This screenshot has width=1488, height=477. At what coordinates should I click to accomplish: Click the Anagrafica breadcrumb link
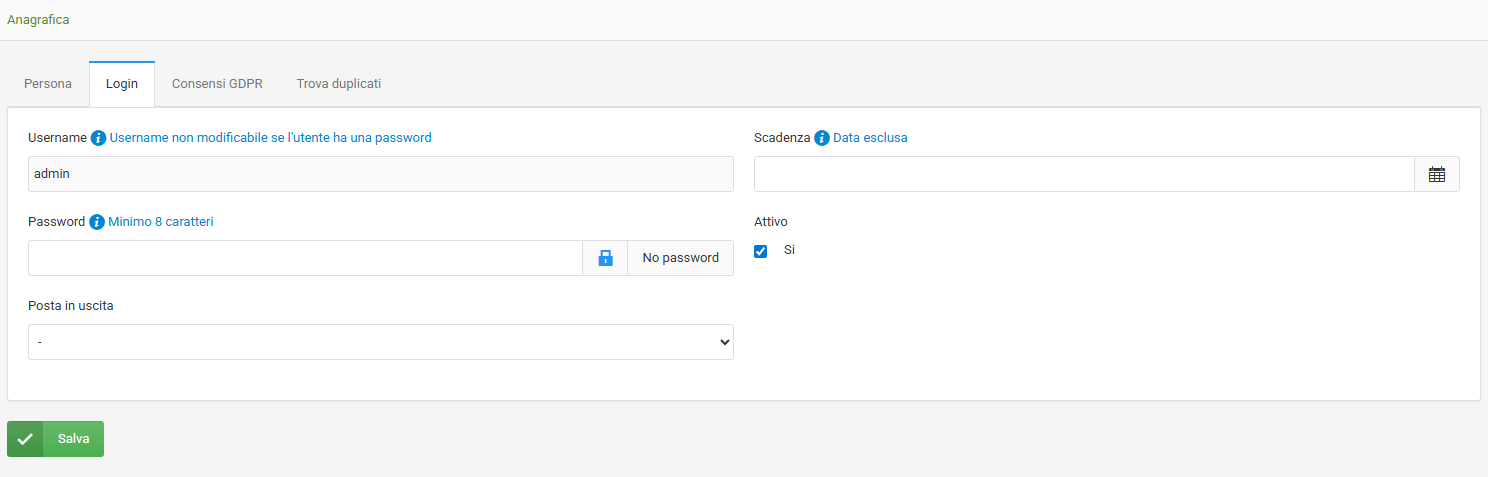click(x=38, y=20)
